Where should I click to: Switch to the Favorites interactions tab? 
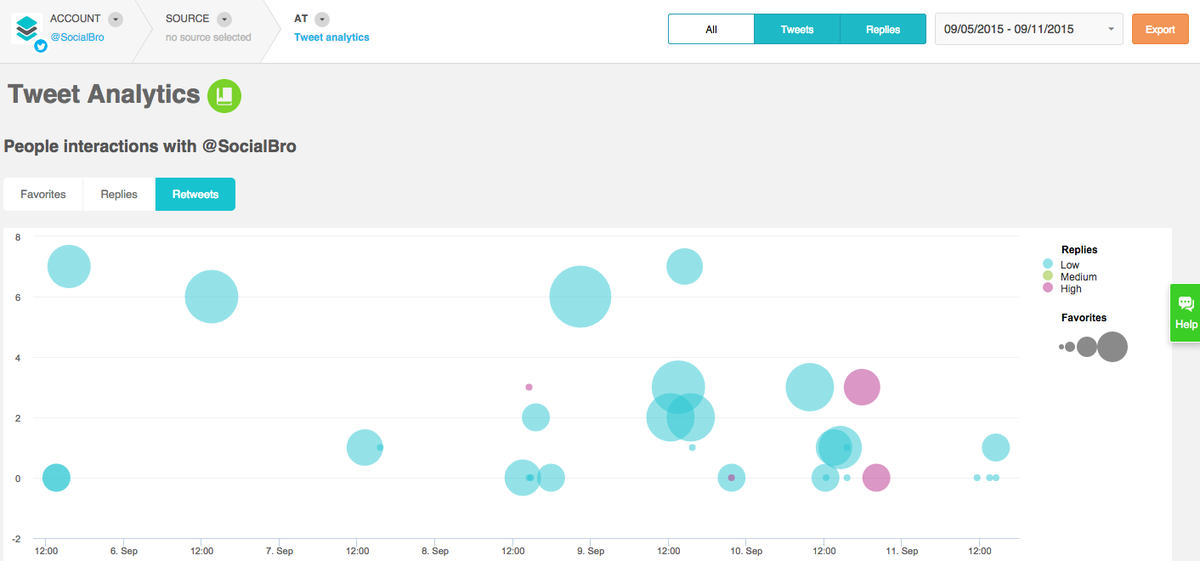click(x=43, y=194)
